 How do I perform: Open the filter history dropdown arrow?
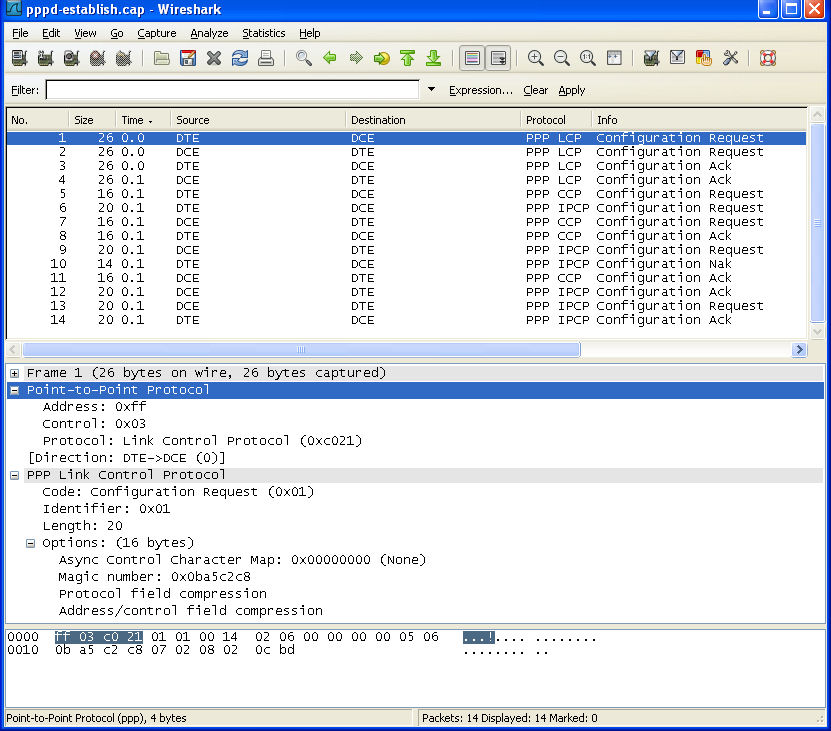431,90
